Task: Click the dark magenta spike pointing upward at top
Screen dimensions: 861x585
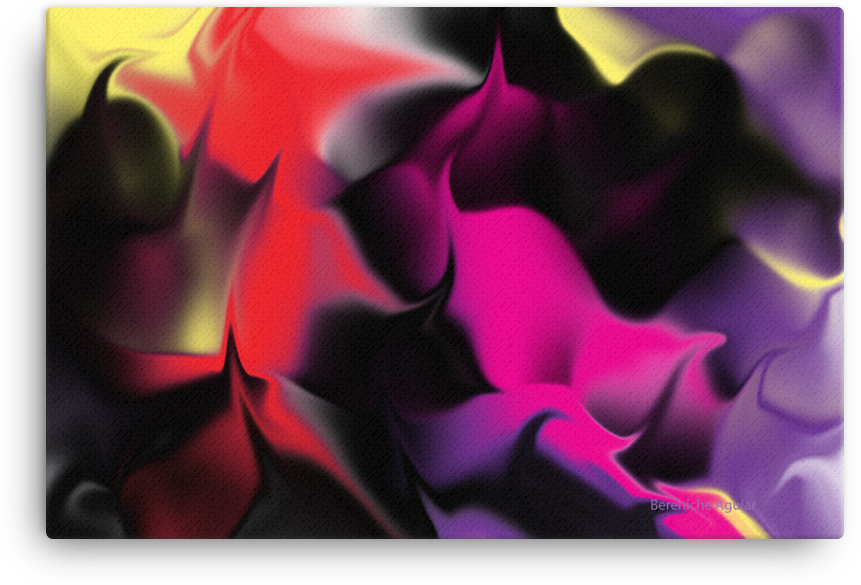Action: (497, 70)
